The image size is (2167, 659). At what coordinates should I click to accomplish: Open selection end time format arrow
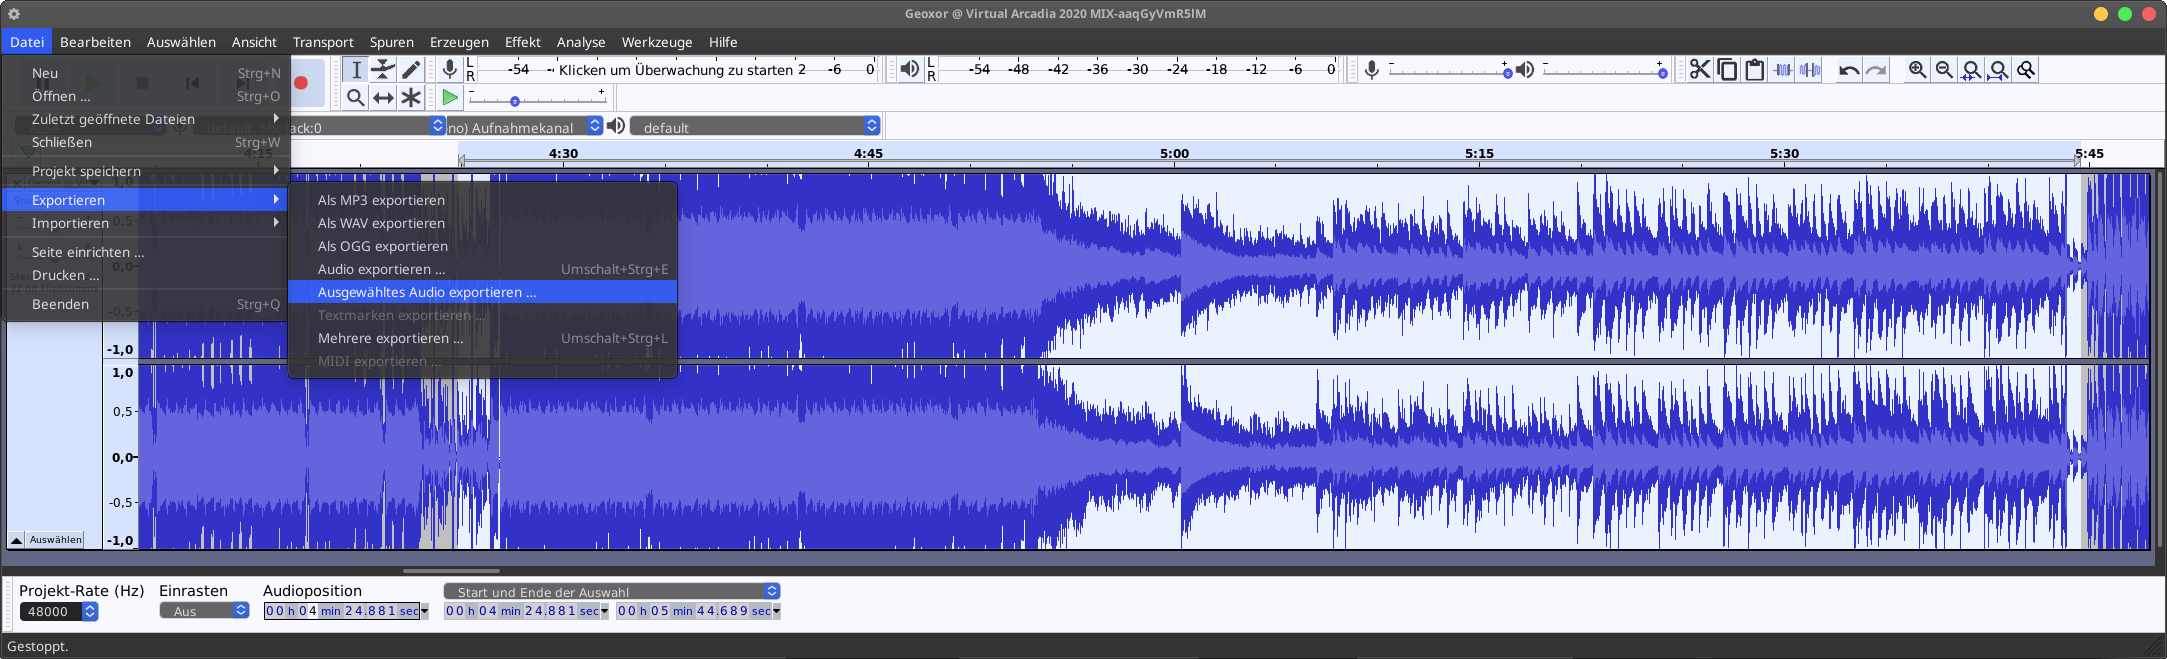point(776,611)
